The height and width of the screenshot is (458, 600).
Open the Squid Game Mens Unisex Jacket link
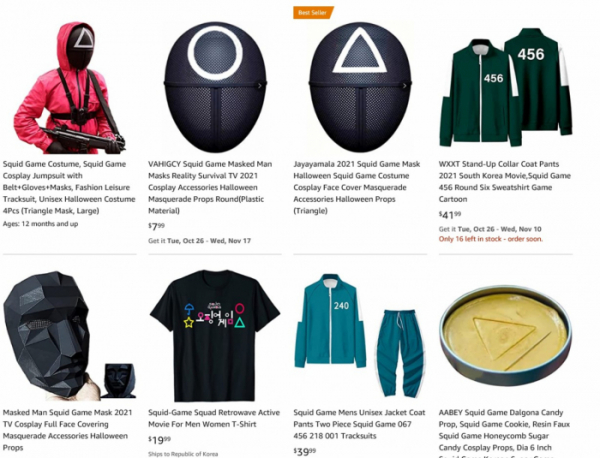pyautogui.click(x=359, y=424)
